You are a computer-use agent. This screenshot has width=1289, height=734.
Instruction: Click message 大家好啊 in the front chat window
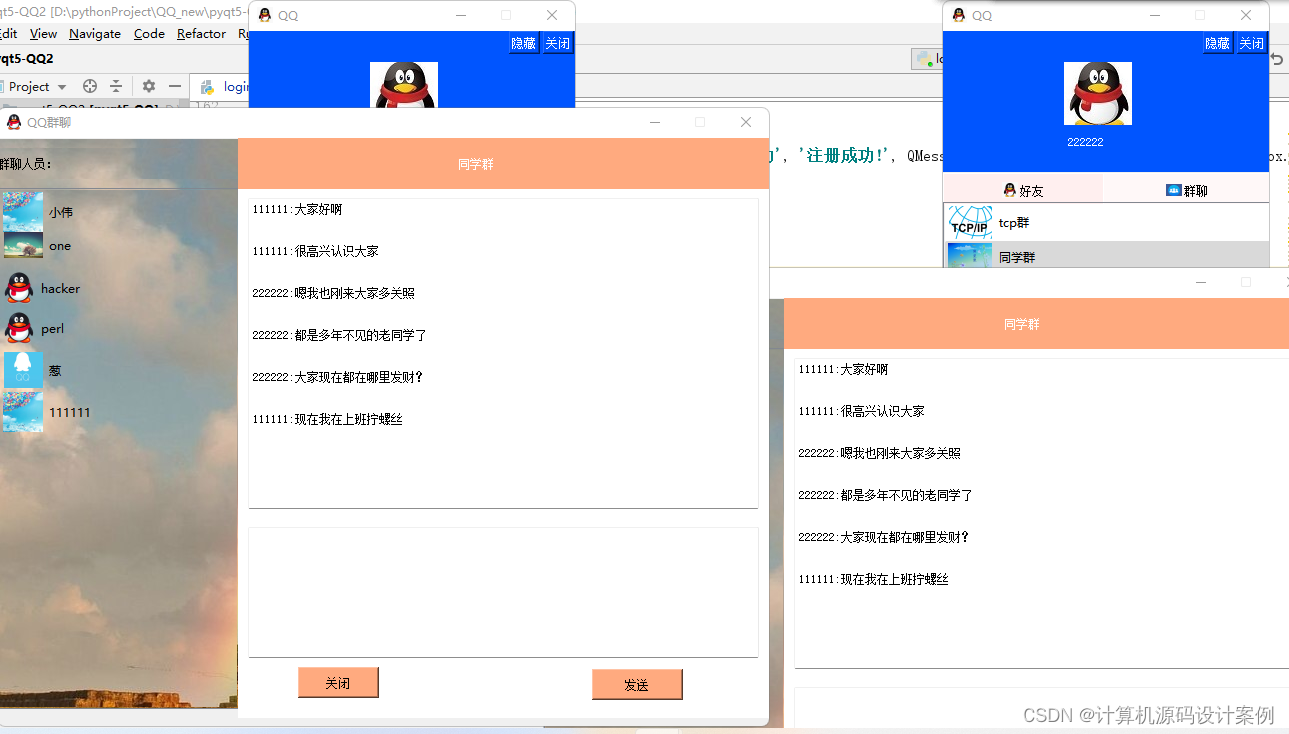point(318,209)
